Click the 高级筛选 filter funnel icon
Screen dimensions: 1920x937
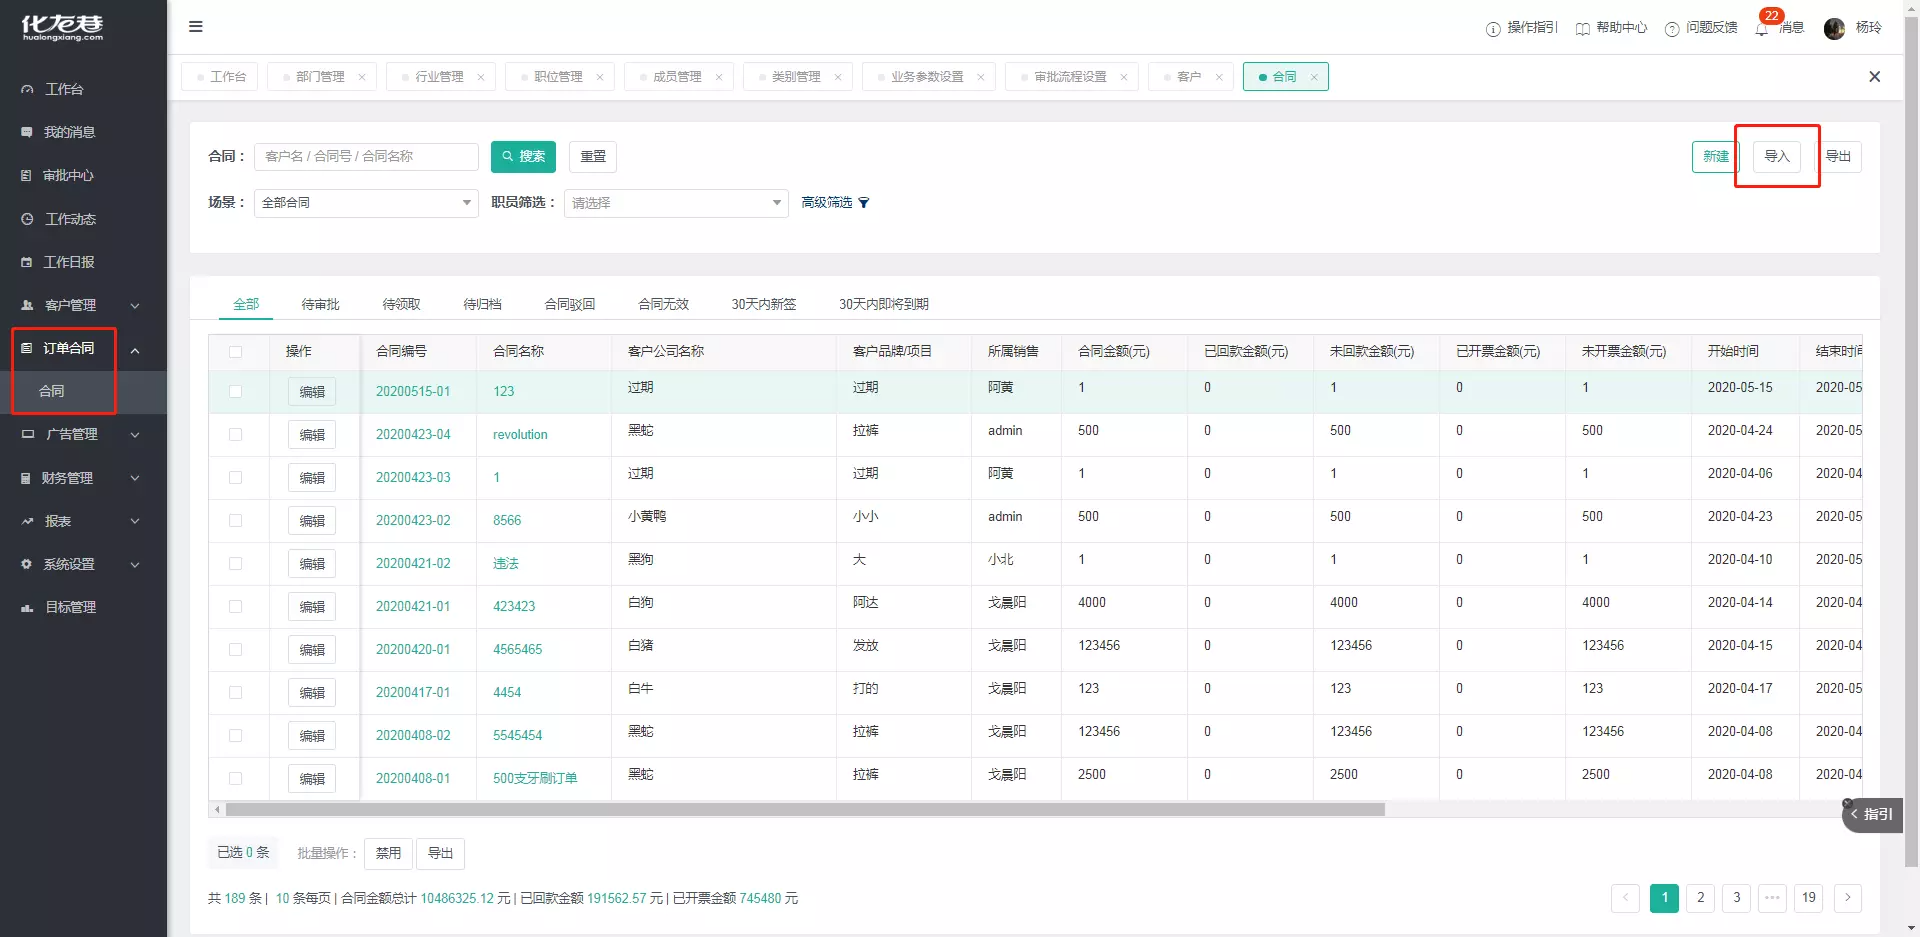coord(864,203)
